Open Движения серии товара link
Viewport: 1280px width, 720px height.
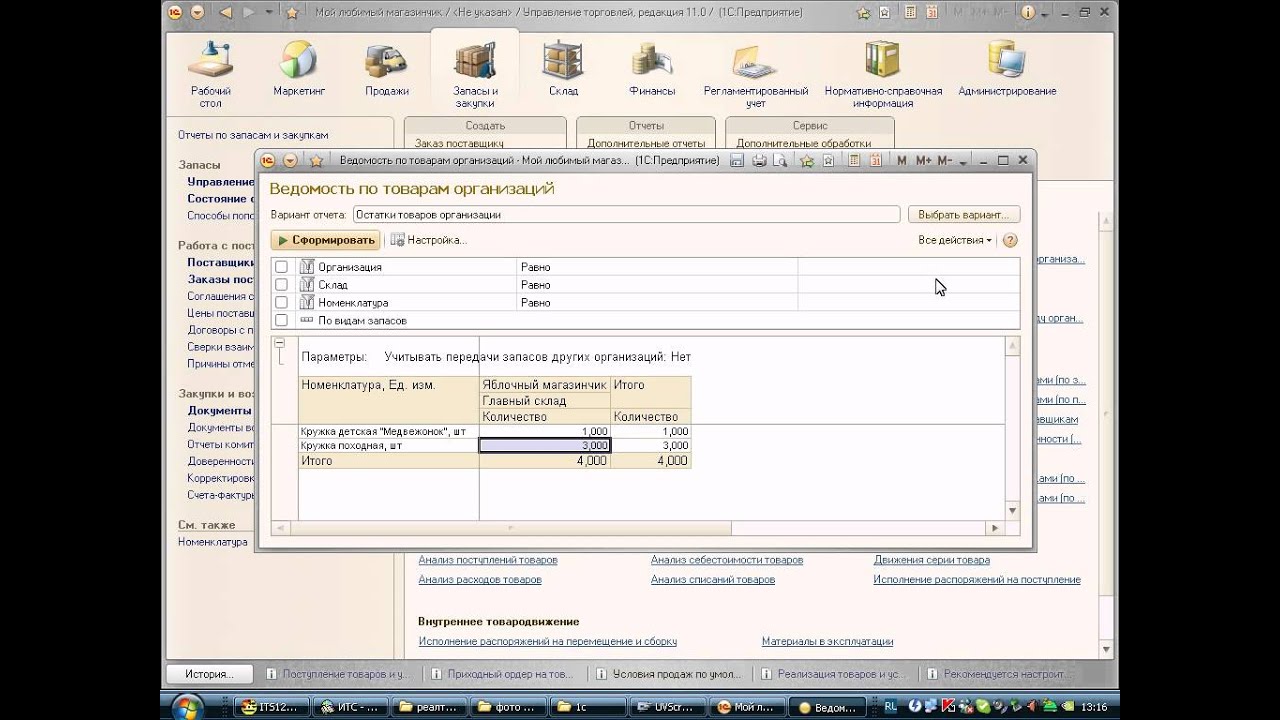click(932, 560)
